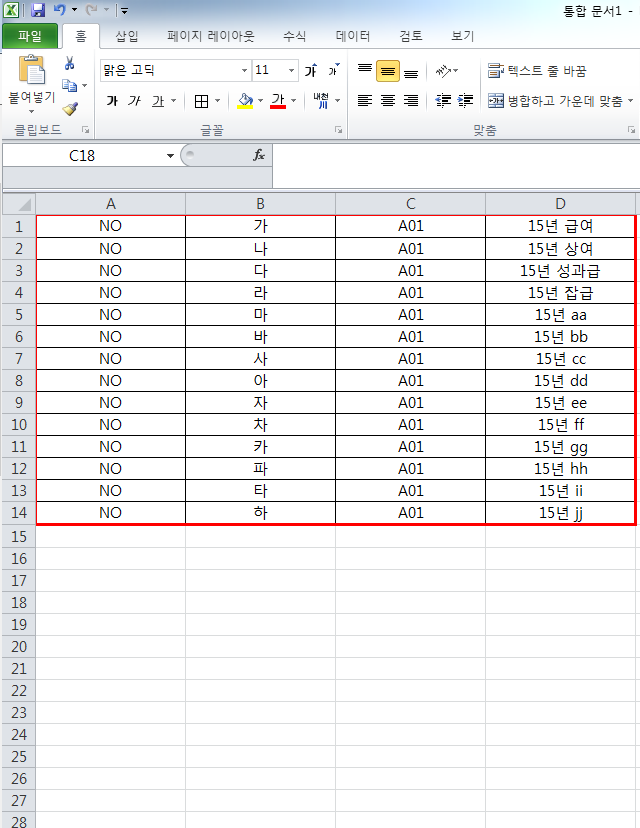Click the phonetic guide 내천 icon
This screenshot has width=640, height=828.
321,100
